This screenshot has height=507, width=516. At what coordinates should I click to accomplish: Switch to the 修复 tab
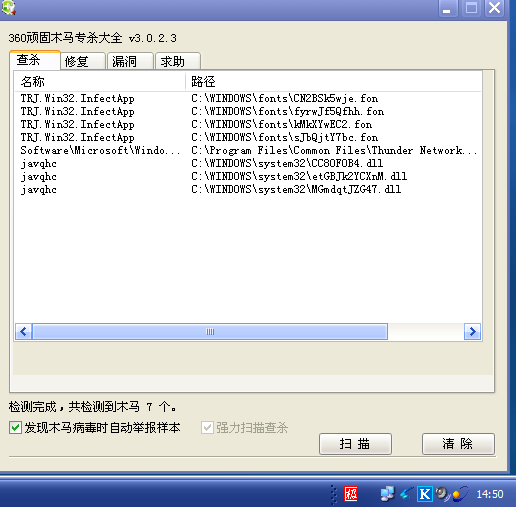coord(83,61)
